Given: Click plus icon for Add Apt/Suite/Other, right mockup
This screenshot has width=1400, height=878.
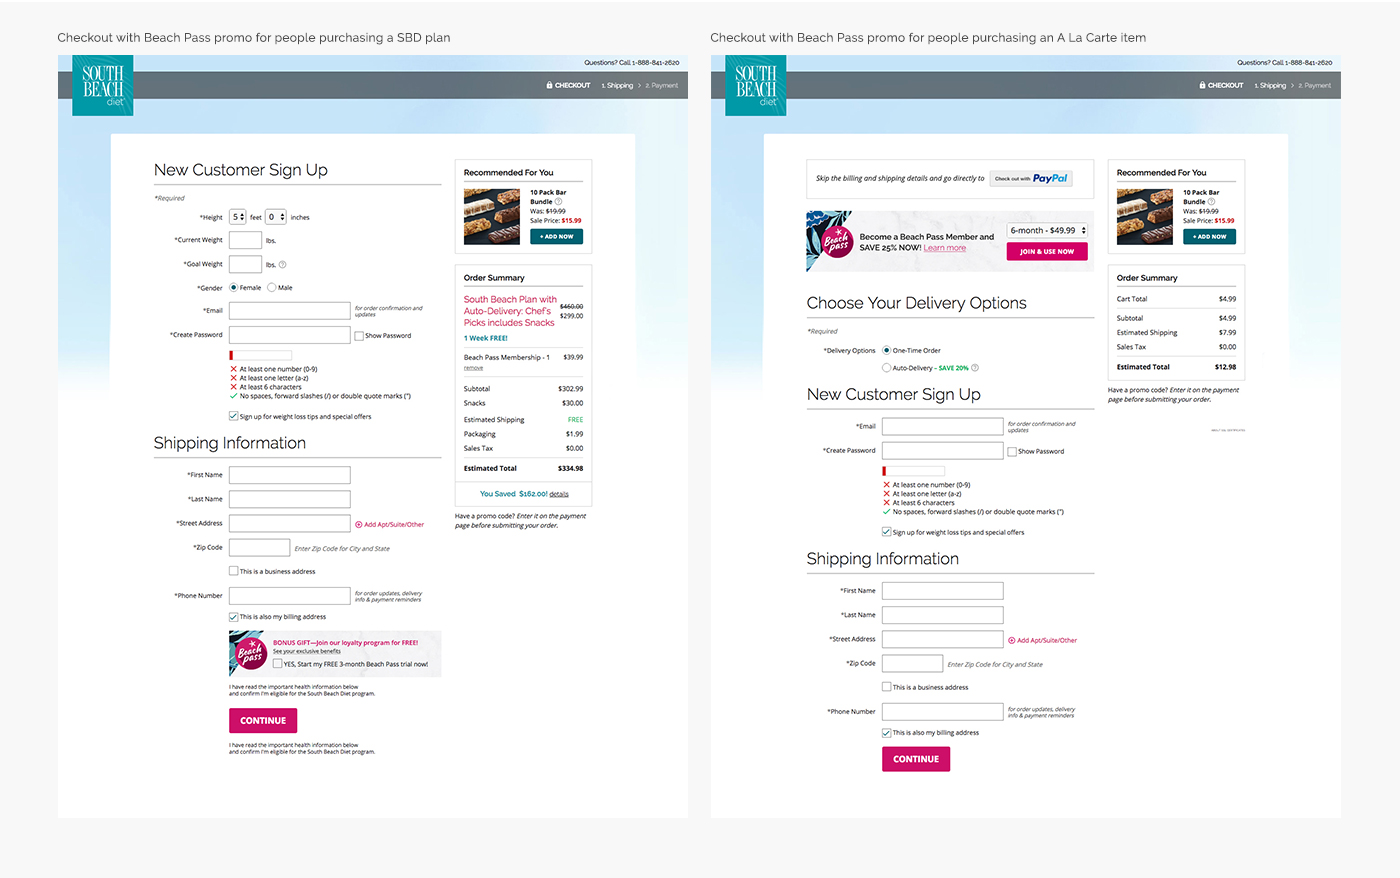Looking at the screenshot, I should tap(1012, 640).
